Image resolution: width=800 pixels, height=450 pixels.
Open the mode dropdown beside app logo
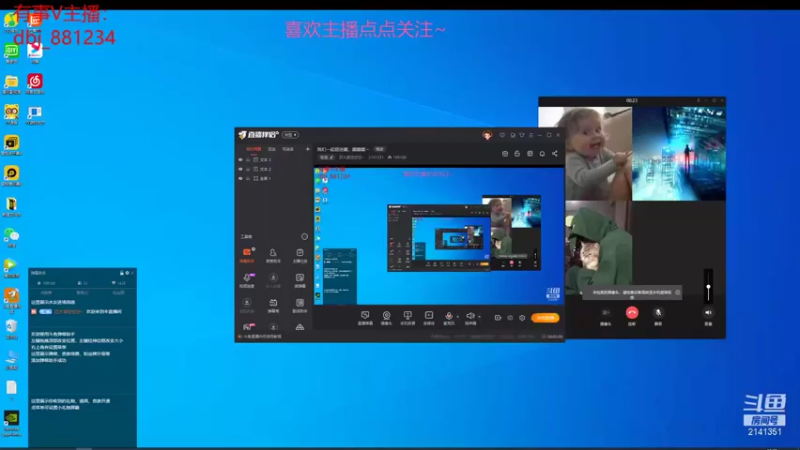(290, 135)
